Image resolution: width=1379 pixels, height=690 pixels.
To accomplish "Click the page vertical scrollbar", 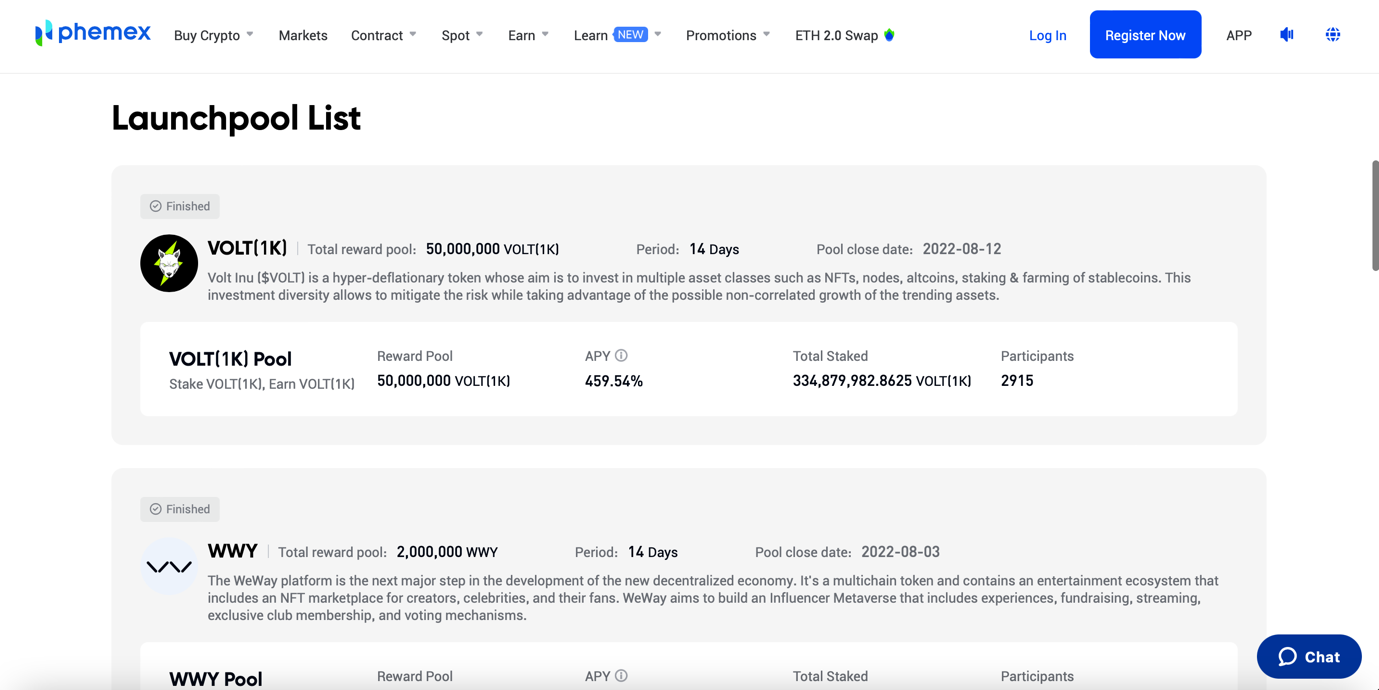I will click(1375, 215).
